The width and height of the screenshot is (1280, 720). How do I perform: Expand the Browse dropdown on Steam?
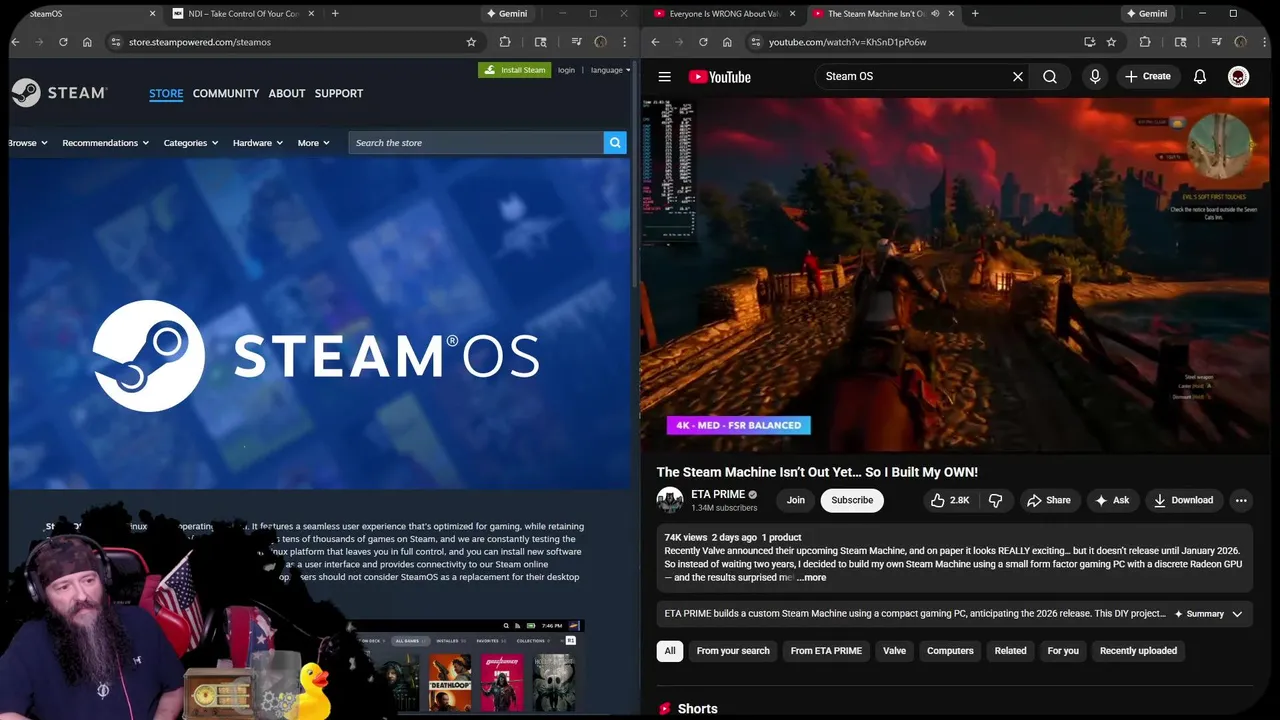pos(28,143)
